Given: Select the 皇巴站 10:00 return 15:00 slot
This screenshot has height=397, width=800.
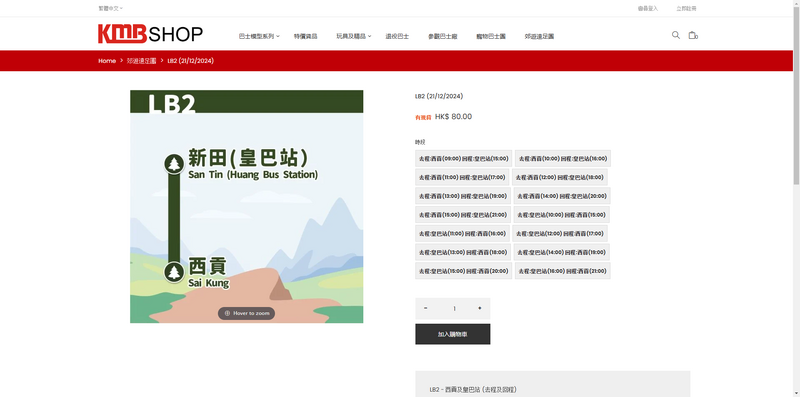Looking at the screenshot, I should pos(561,215).
